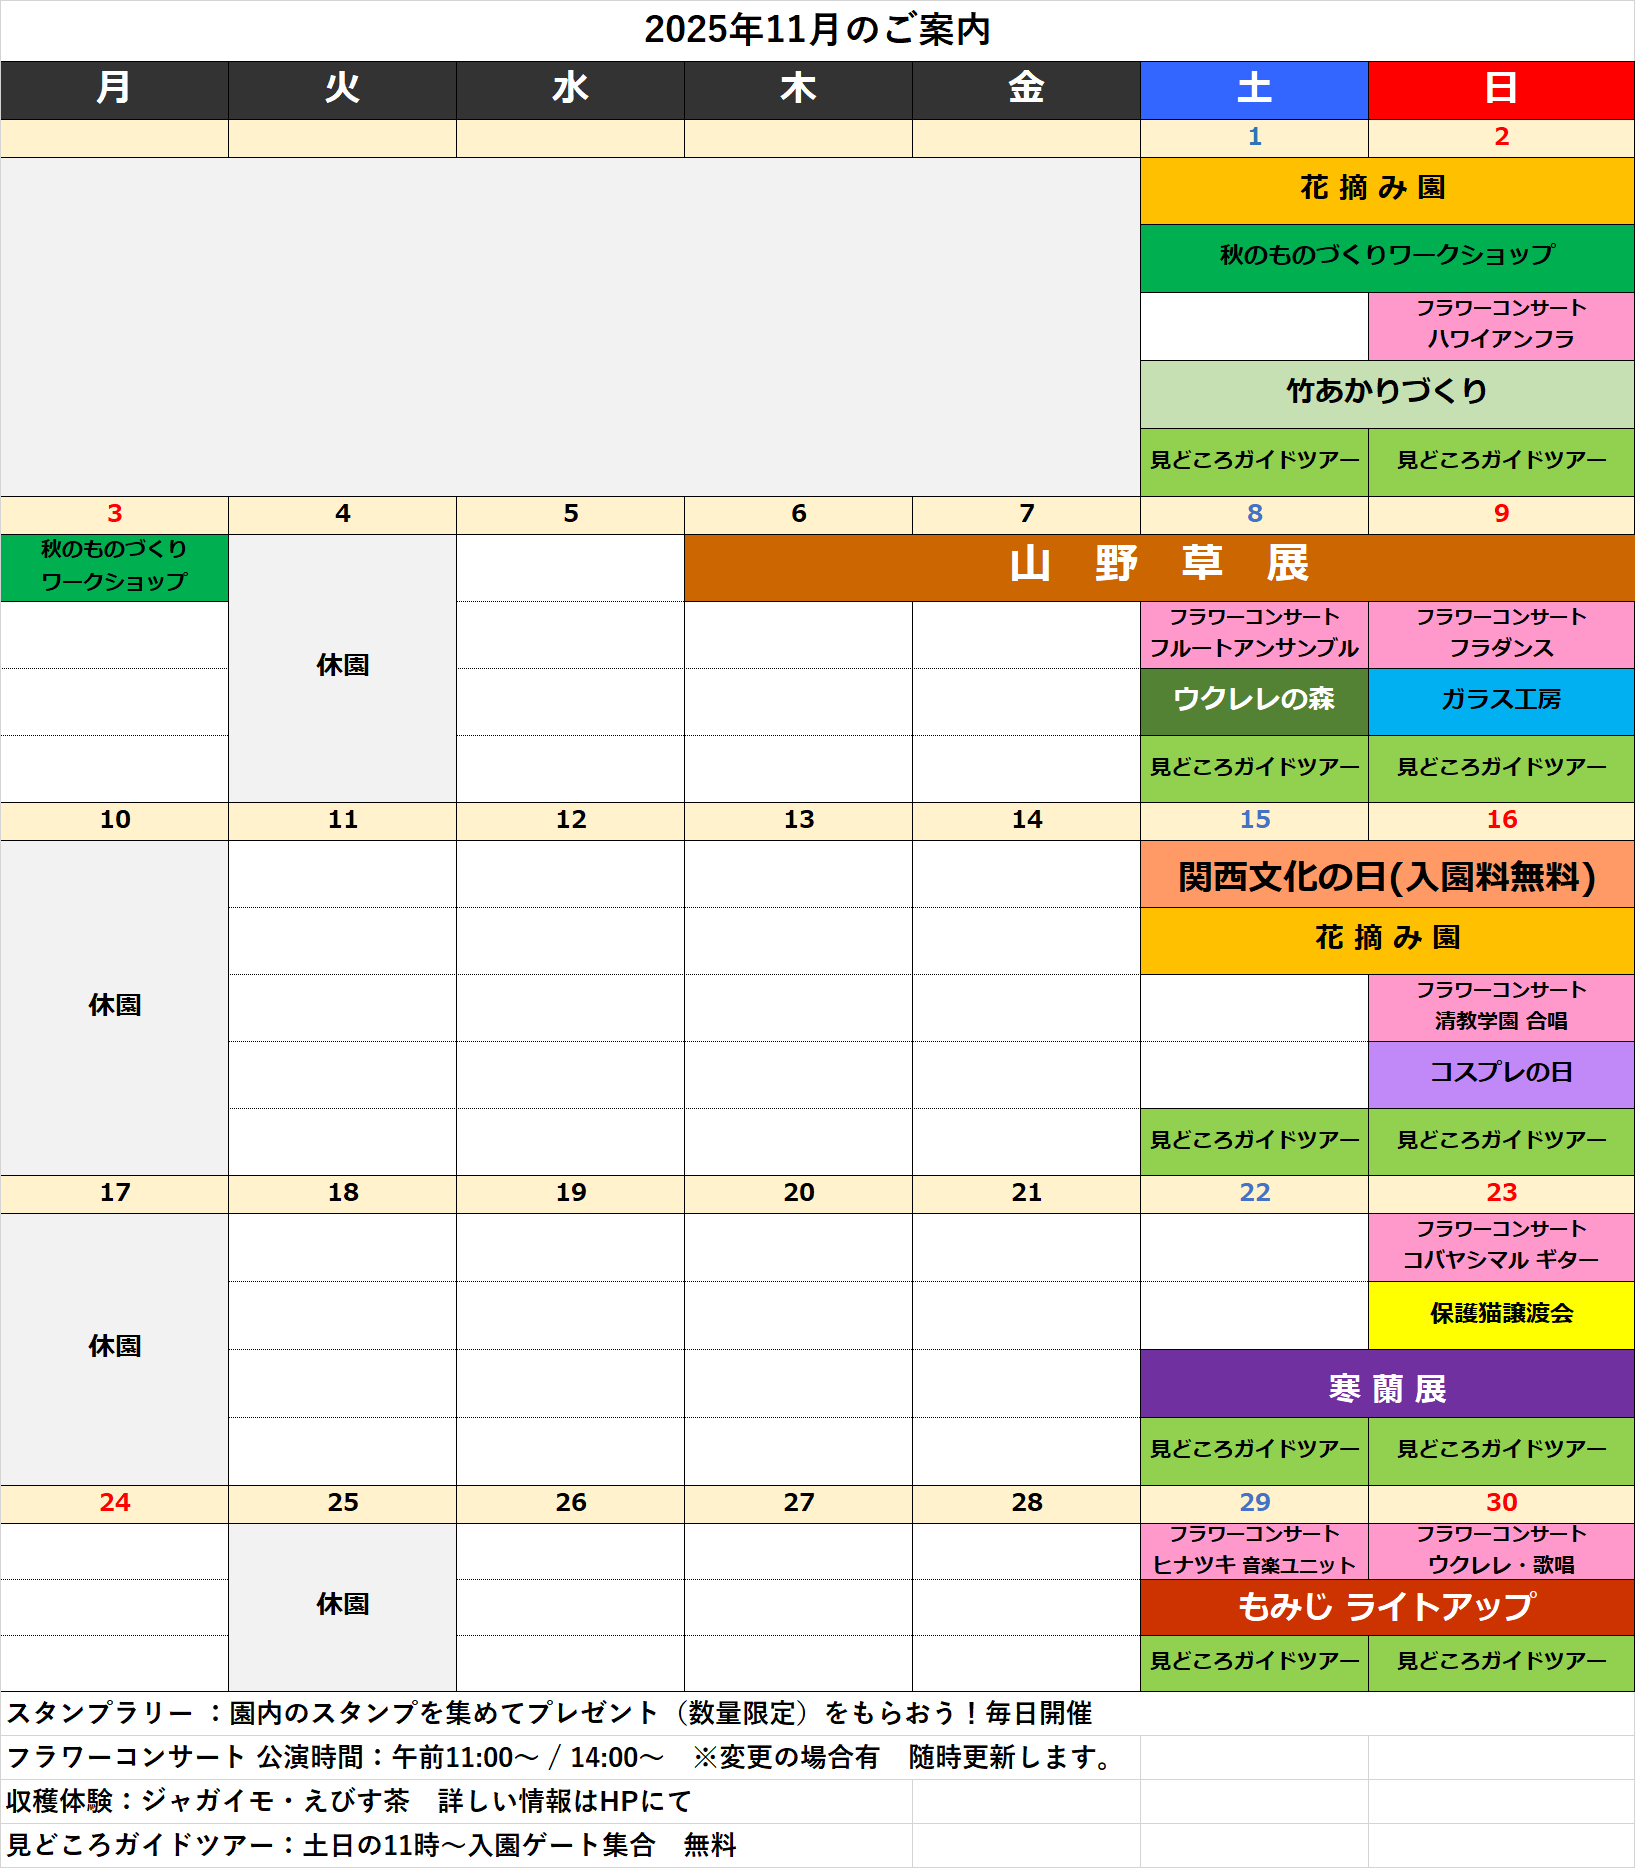Click the red 日 Sunday column header
This screenshot has height=1868, width=1635.
click(1500, 89)
